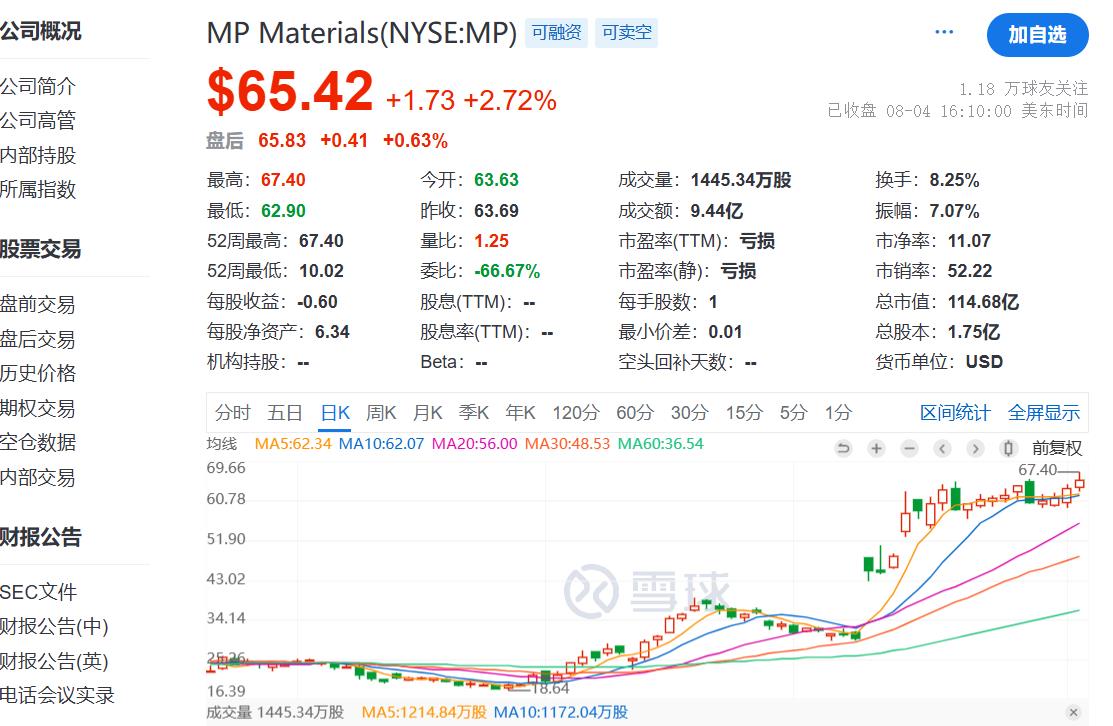
Task: Click the 52周最低 10.02 value
Action: click(322, 271)
